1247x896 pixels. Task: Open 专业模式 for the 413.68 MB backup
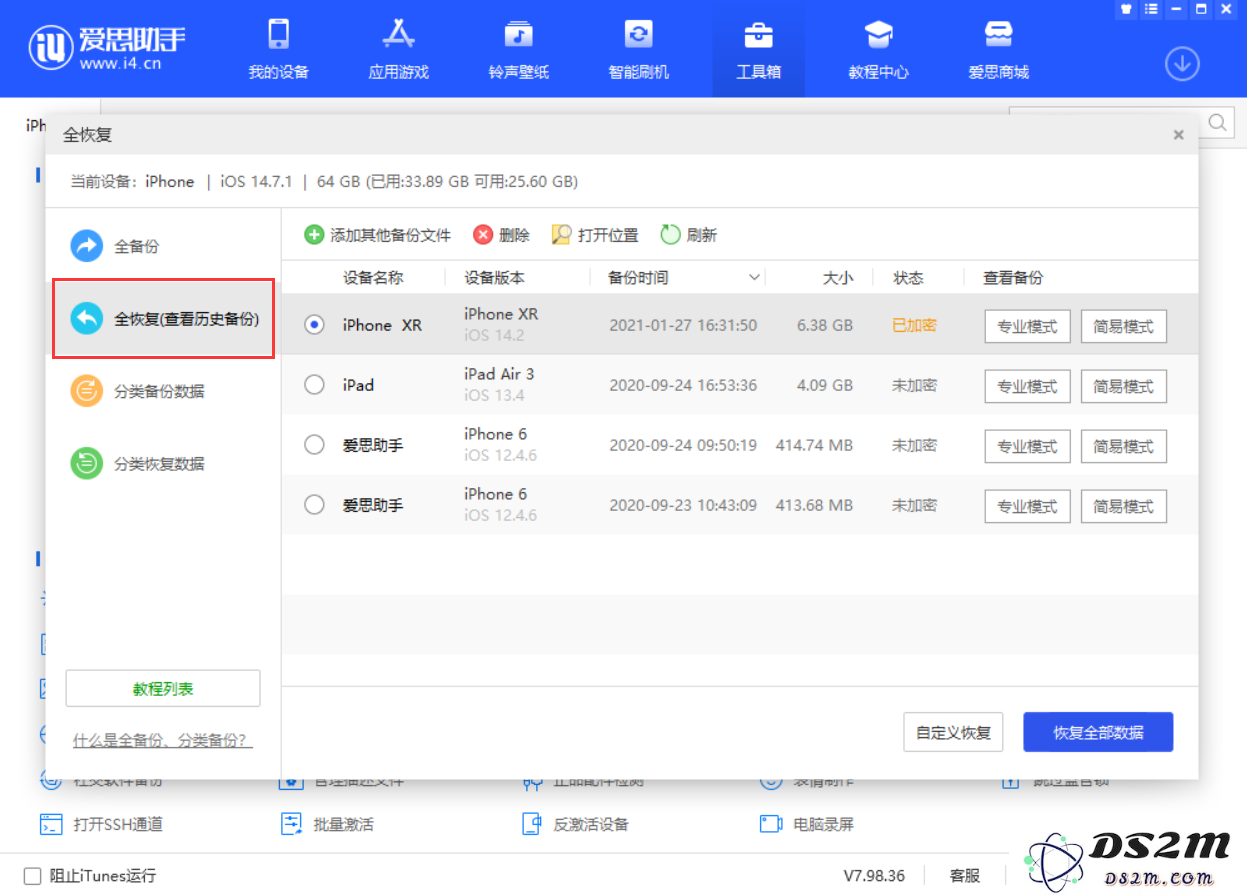tap(1028, 506)
